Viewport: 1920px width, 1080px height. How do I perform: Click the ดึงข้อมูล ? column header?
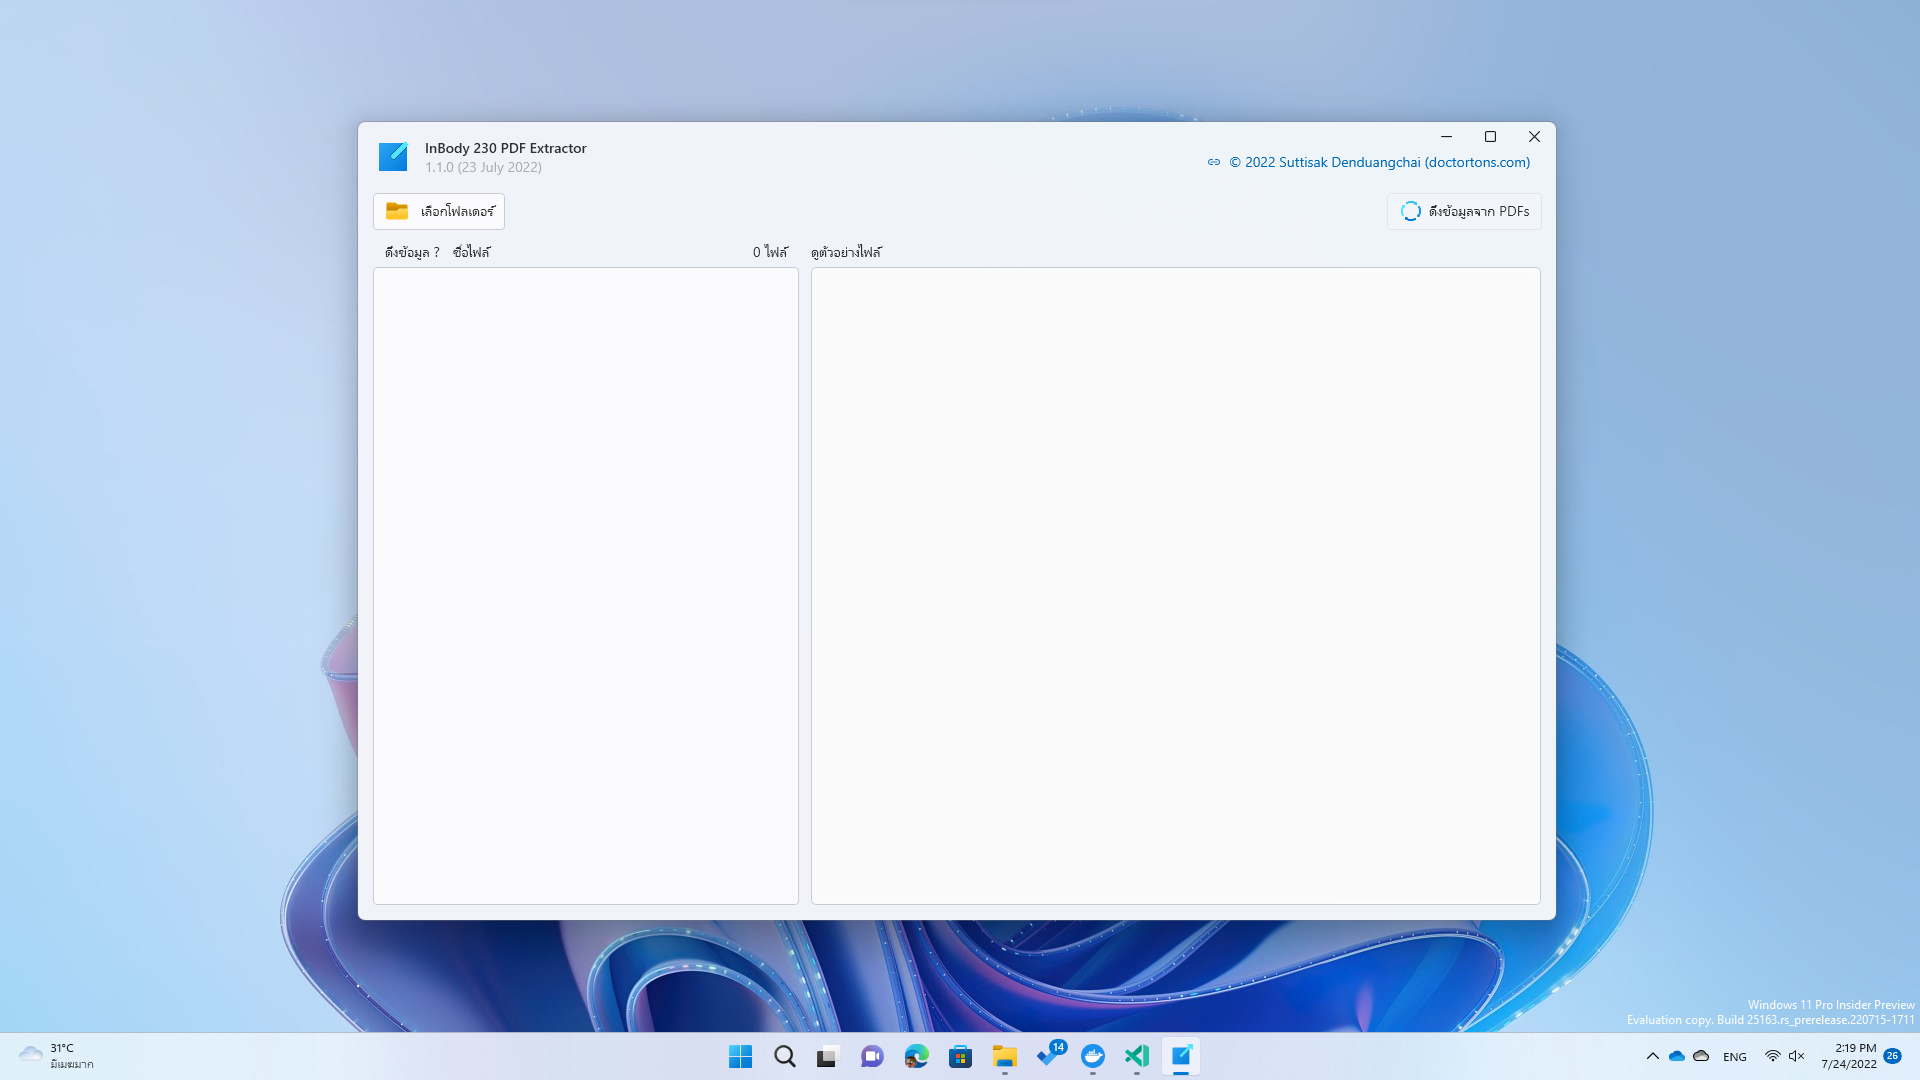(412, 252)
